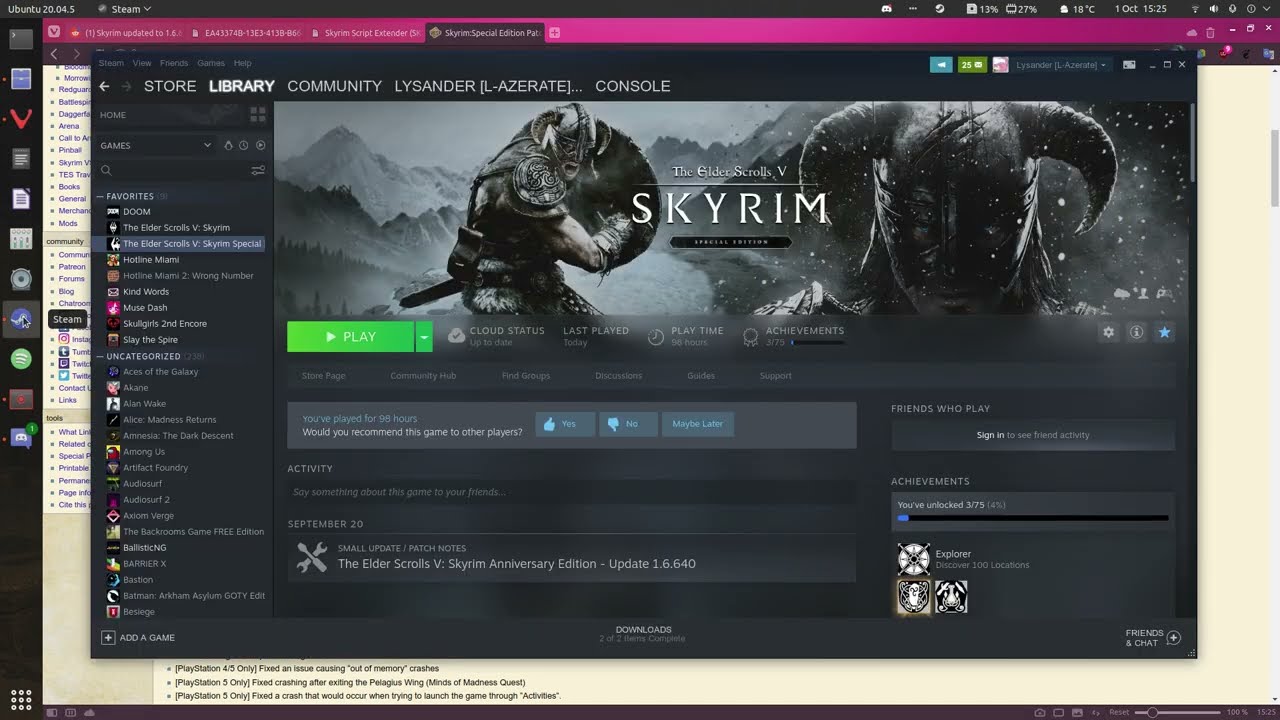Open the Discussions link

pos(619,376)
